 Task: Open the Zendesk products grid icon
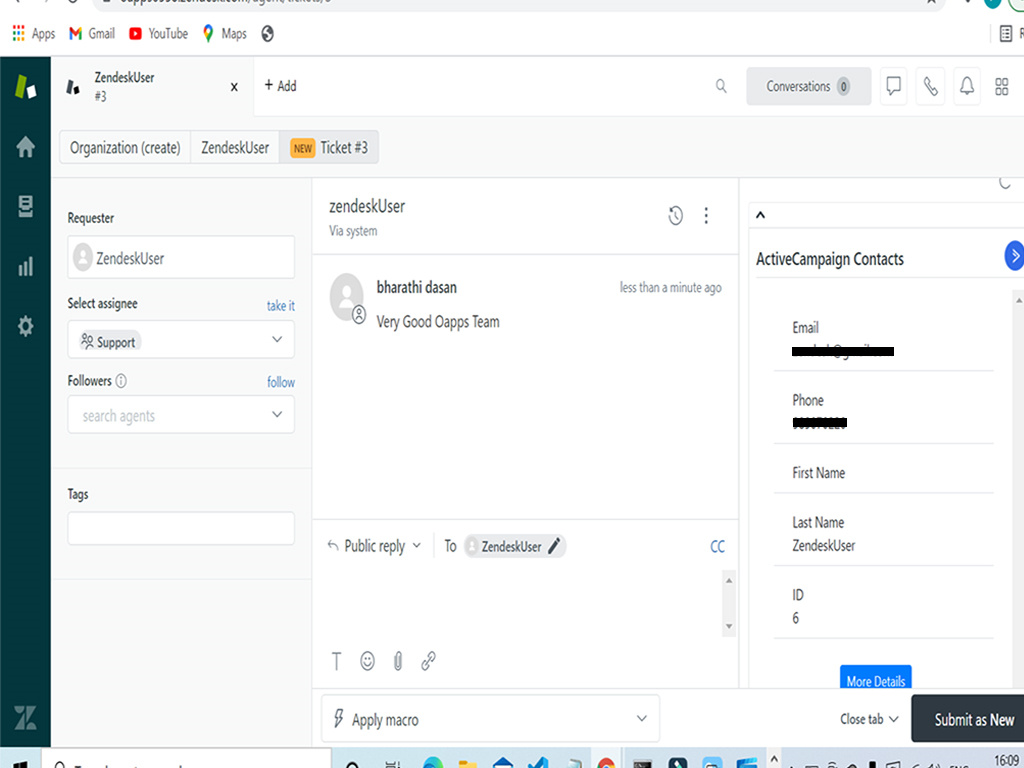(x=1002, y=87)
